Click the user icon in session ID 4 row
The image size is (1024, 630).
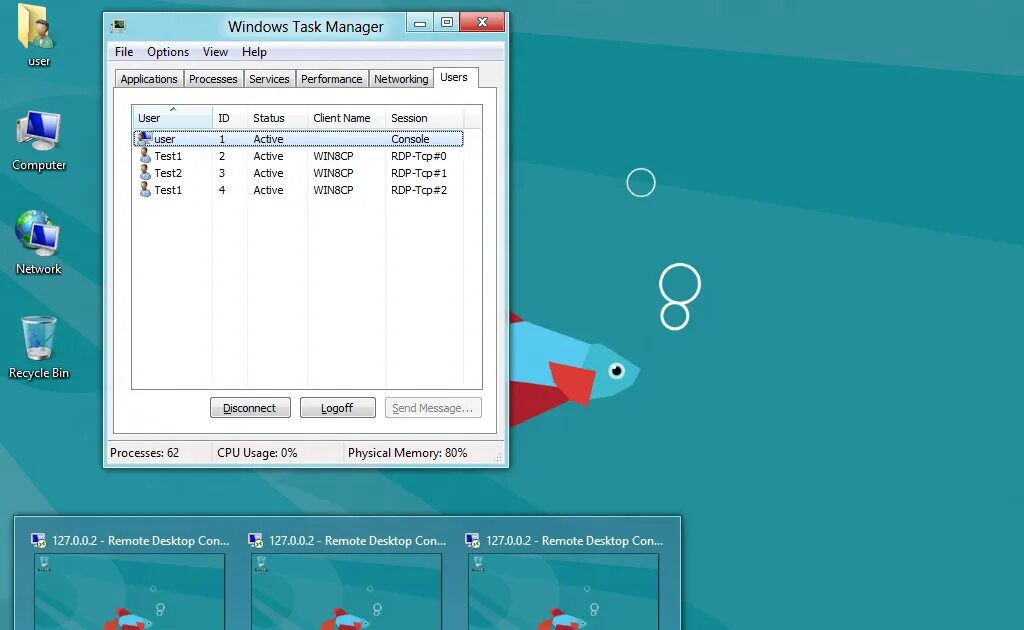145,189
